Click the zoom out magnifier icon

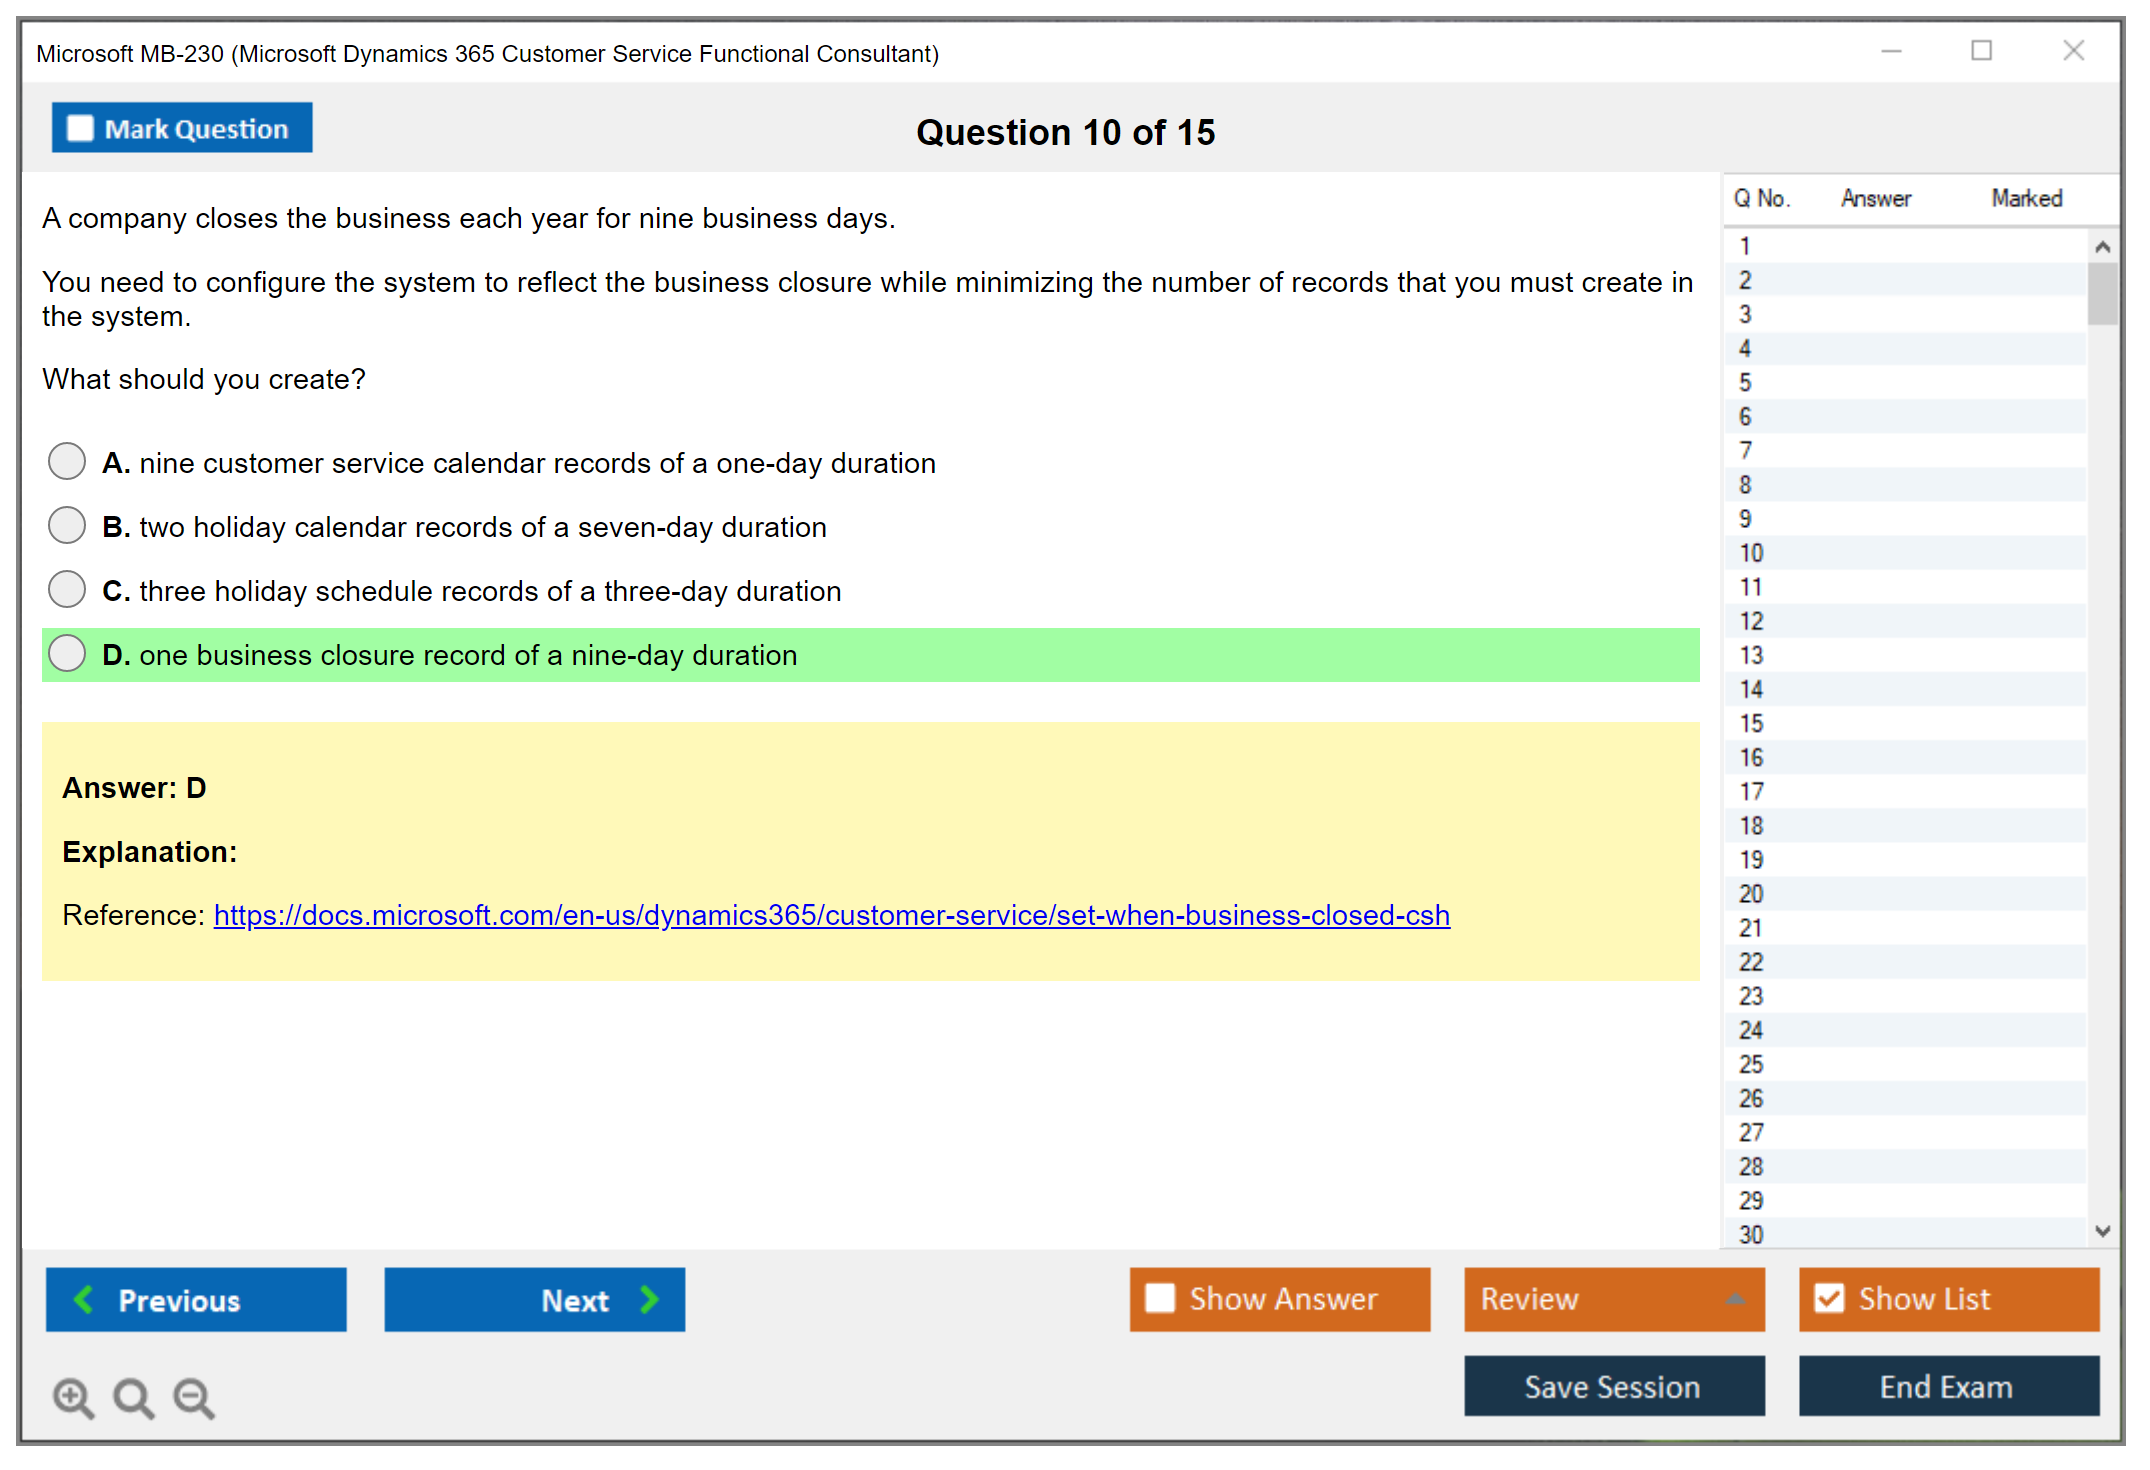(x=193, y=1397)
